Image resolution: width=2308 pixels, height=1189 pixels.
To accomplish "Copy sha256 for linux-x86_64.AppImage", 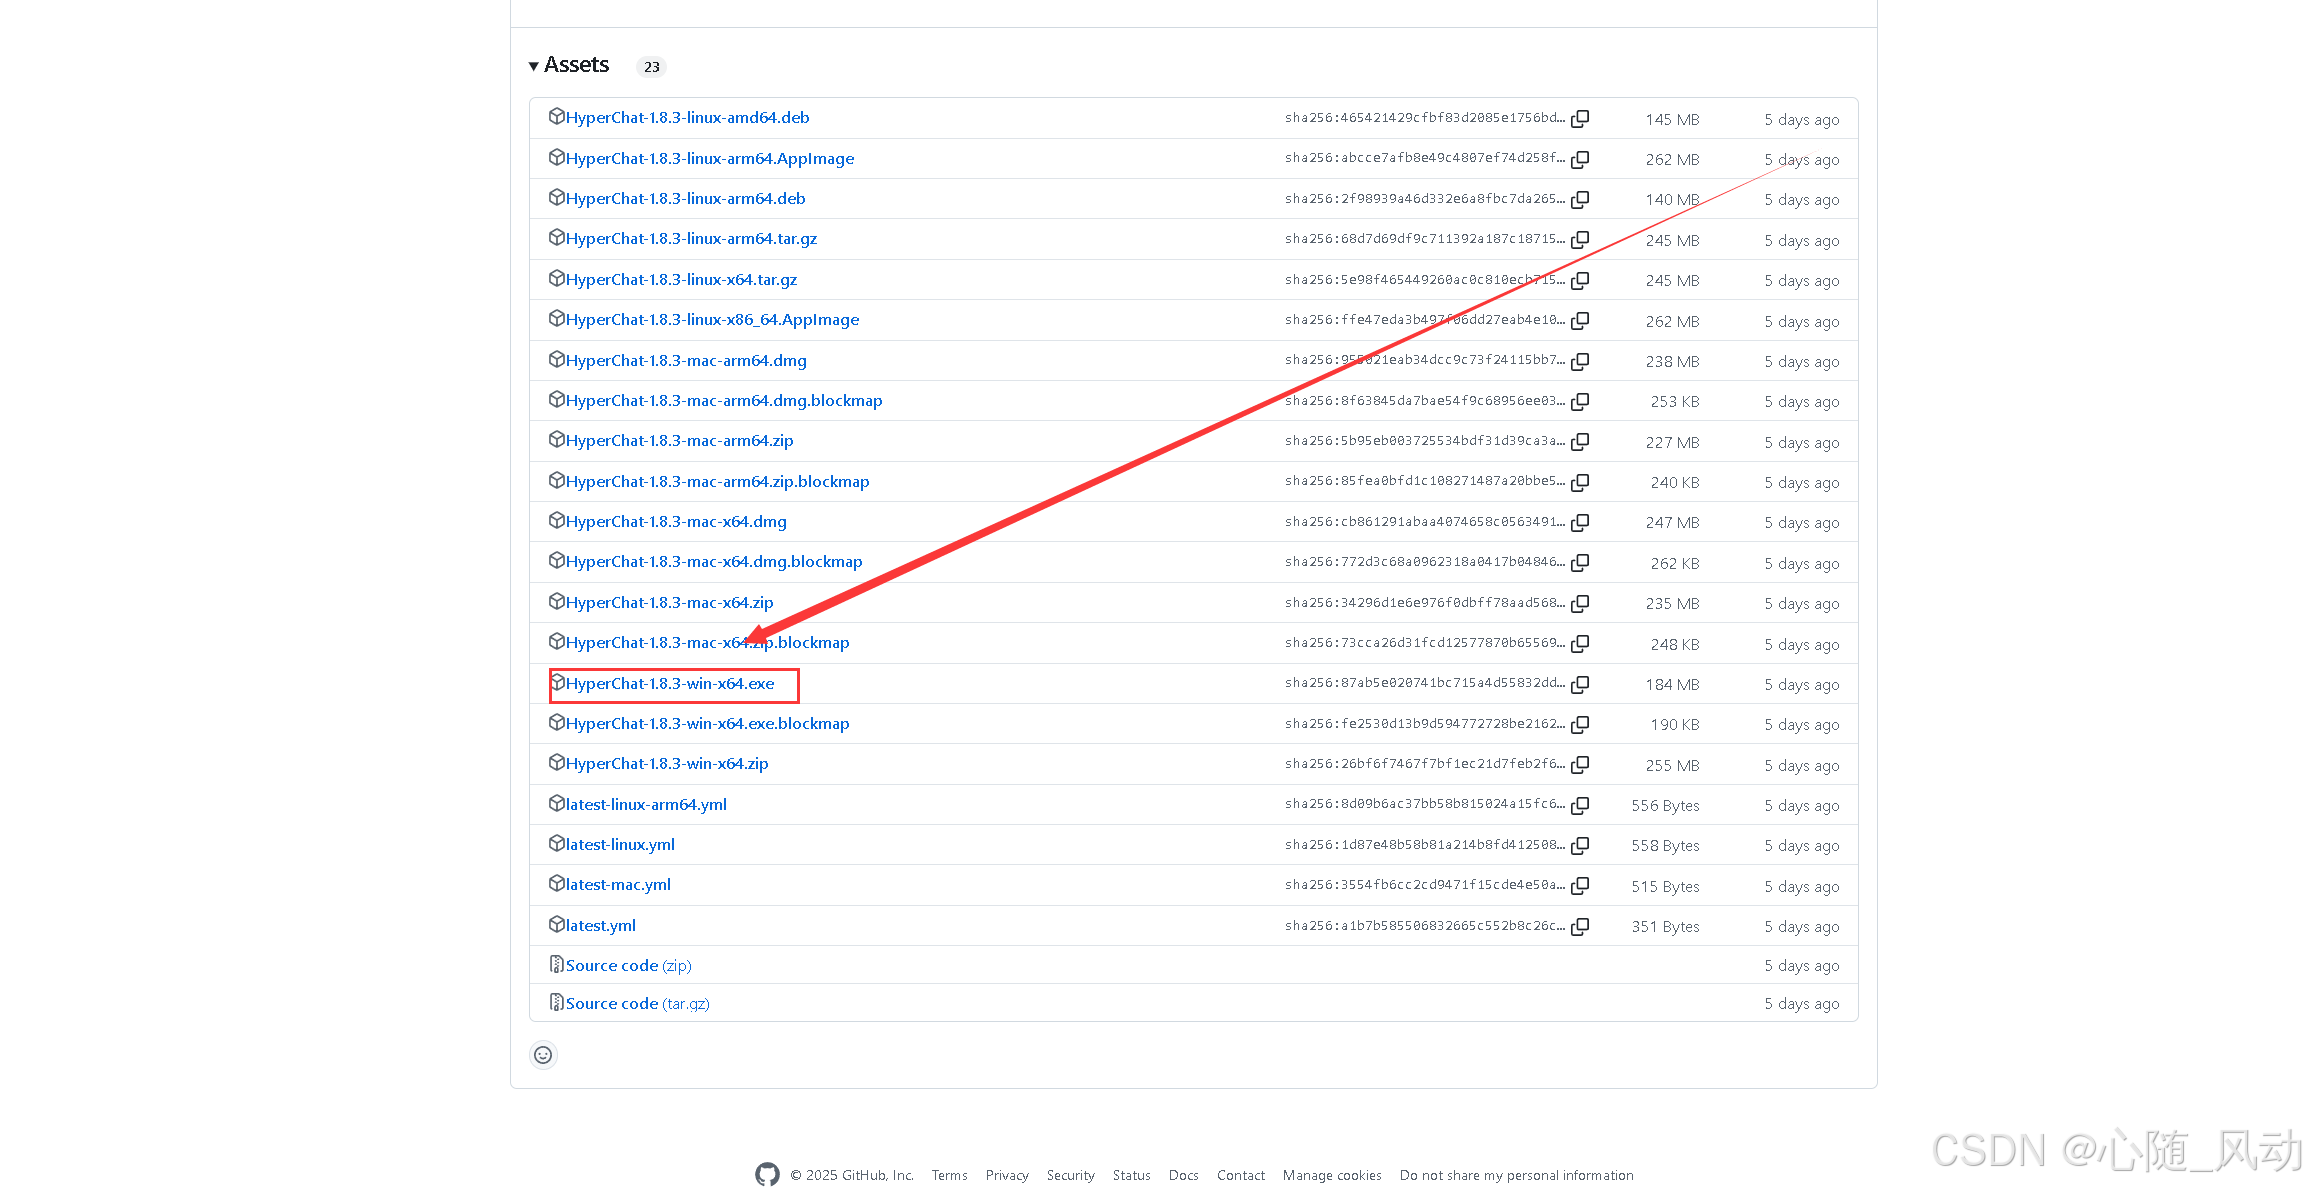I will click(1580, 321).
